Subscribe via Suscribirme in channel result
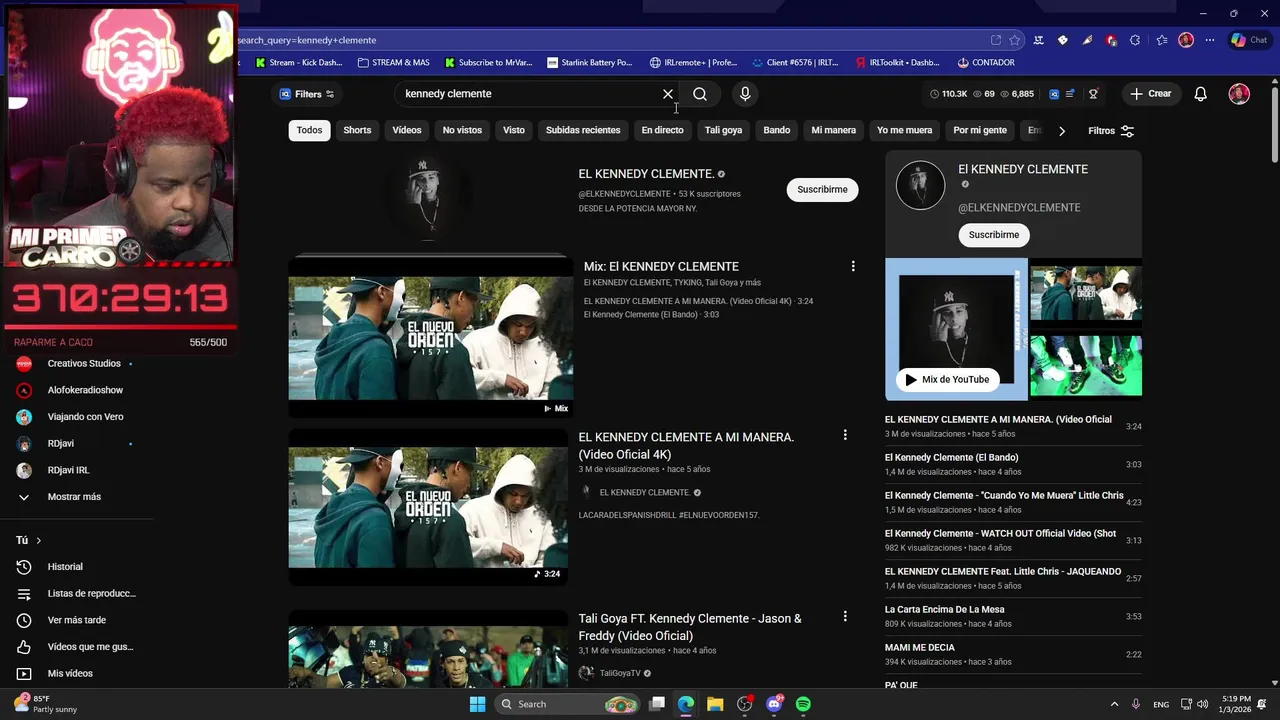 coord(822,189)
